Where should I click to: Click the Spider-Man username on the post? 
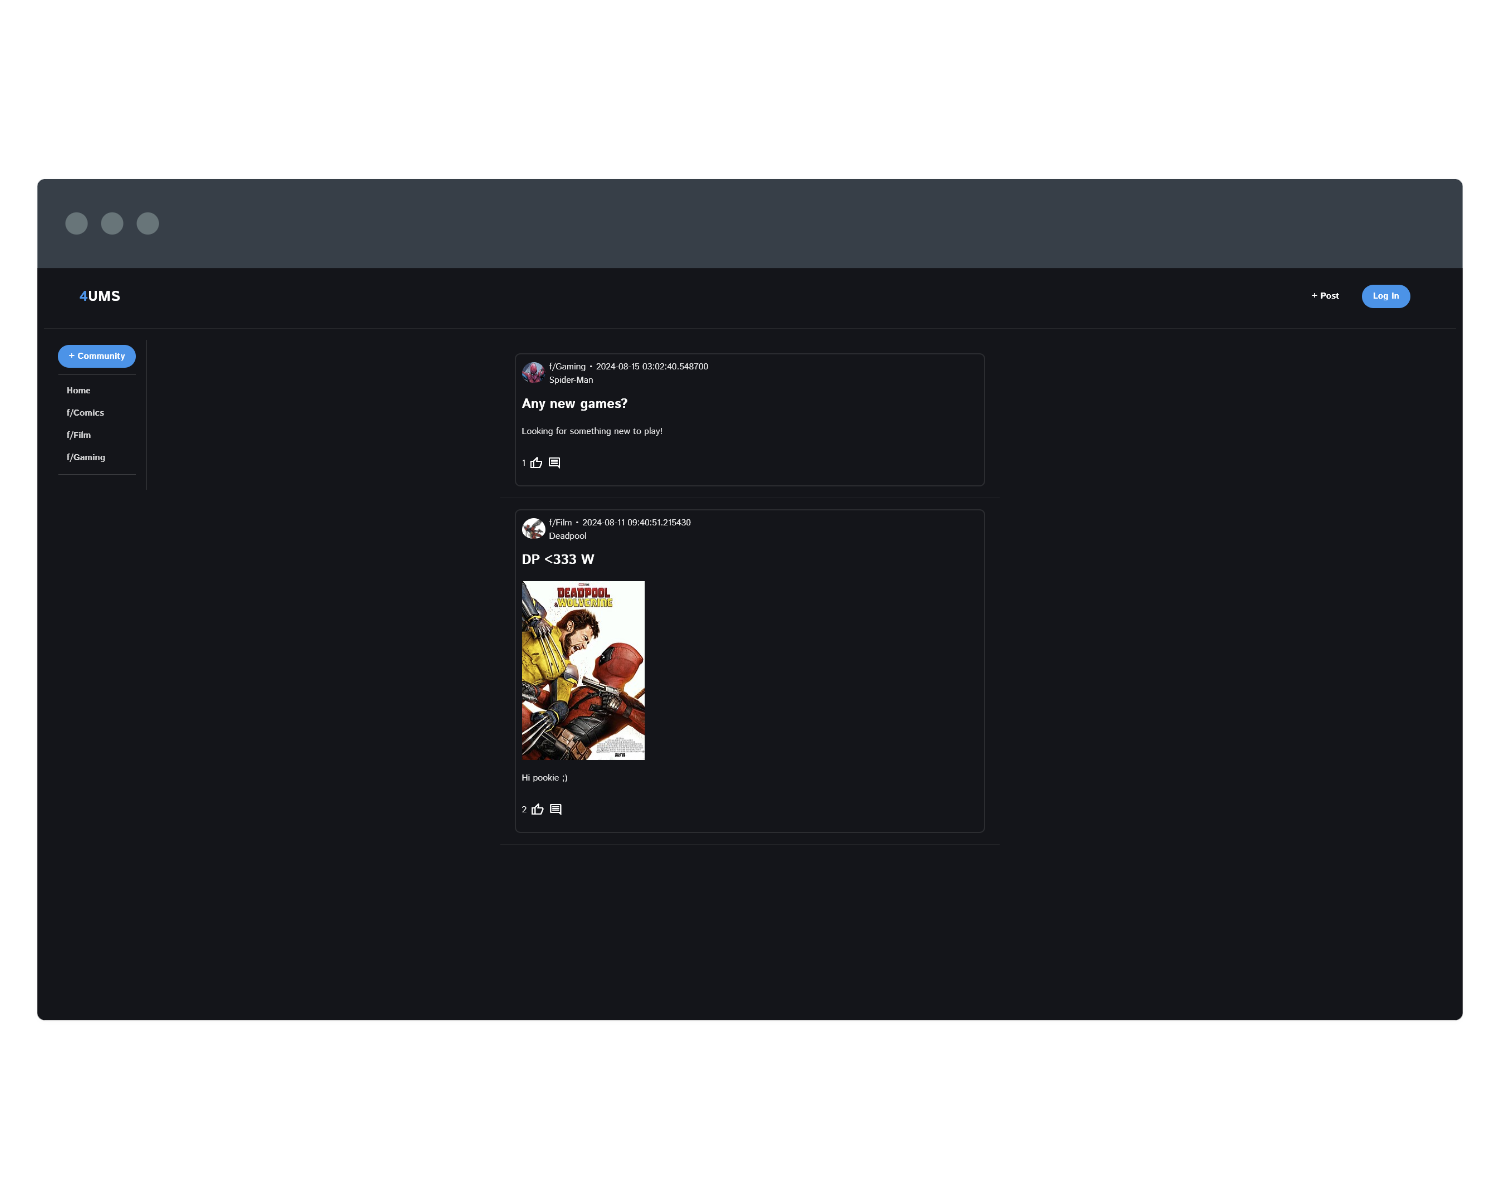click(571, 380)
